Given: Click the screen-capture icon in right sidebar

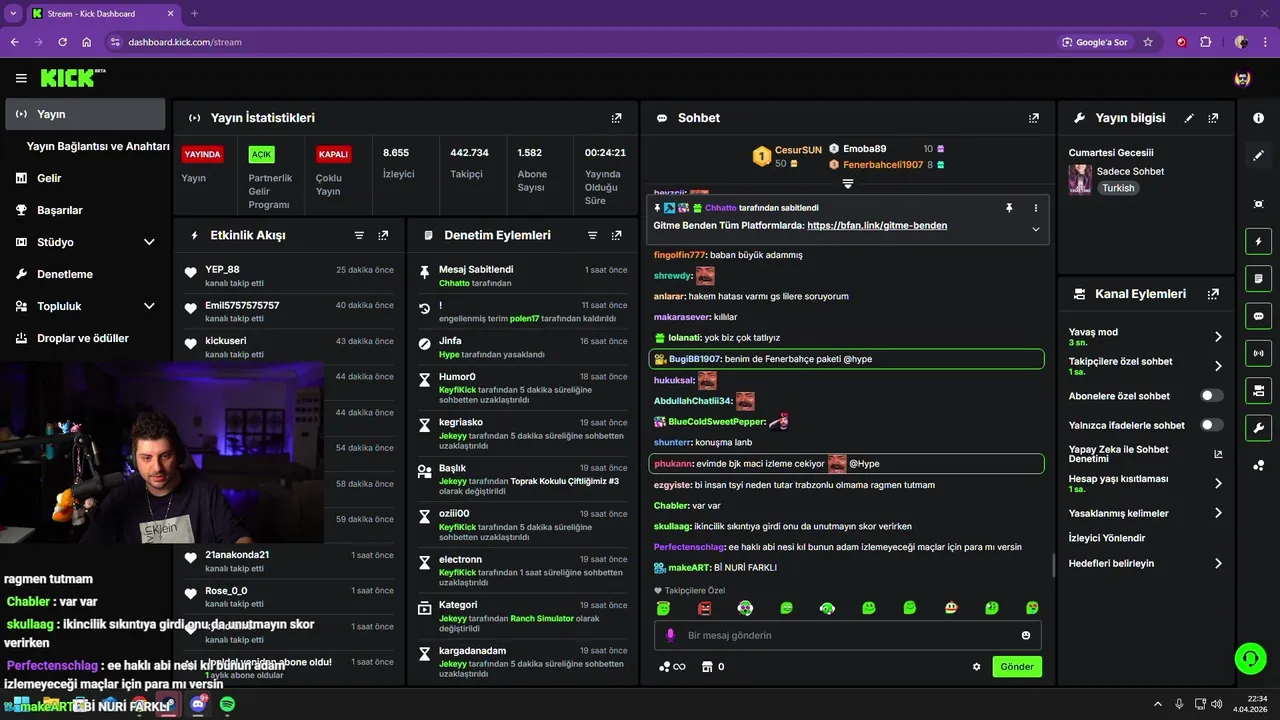Looking at the screenshot, I should tap(1258, 204).
